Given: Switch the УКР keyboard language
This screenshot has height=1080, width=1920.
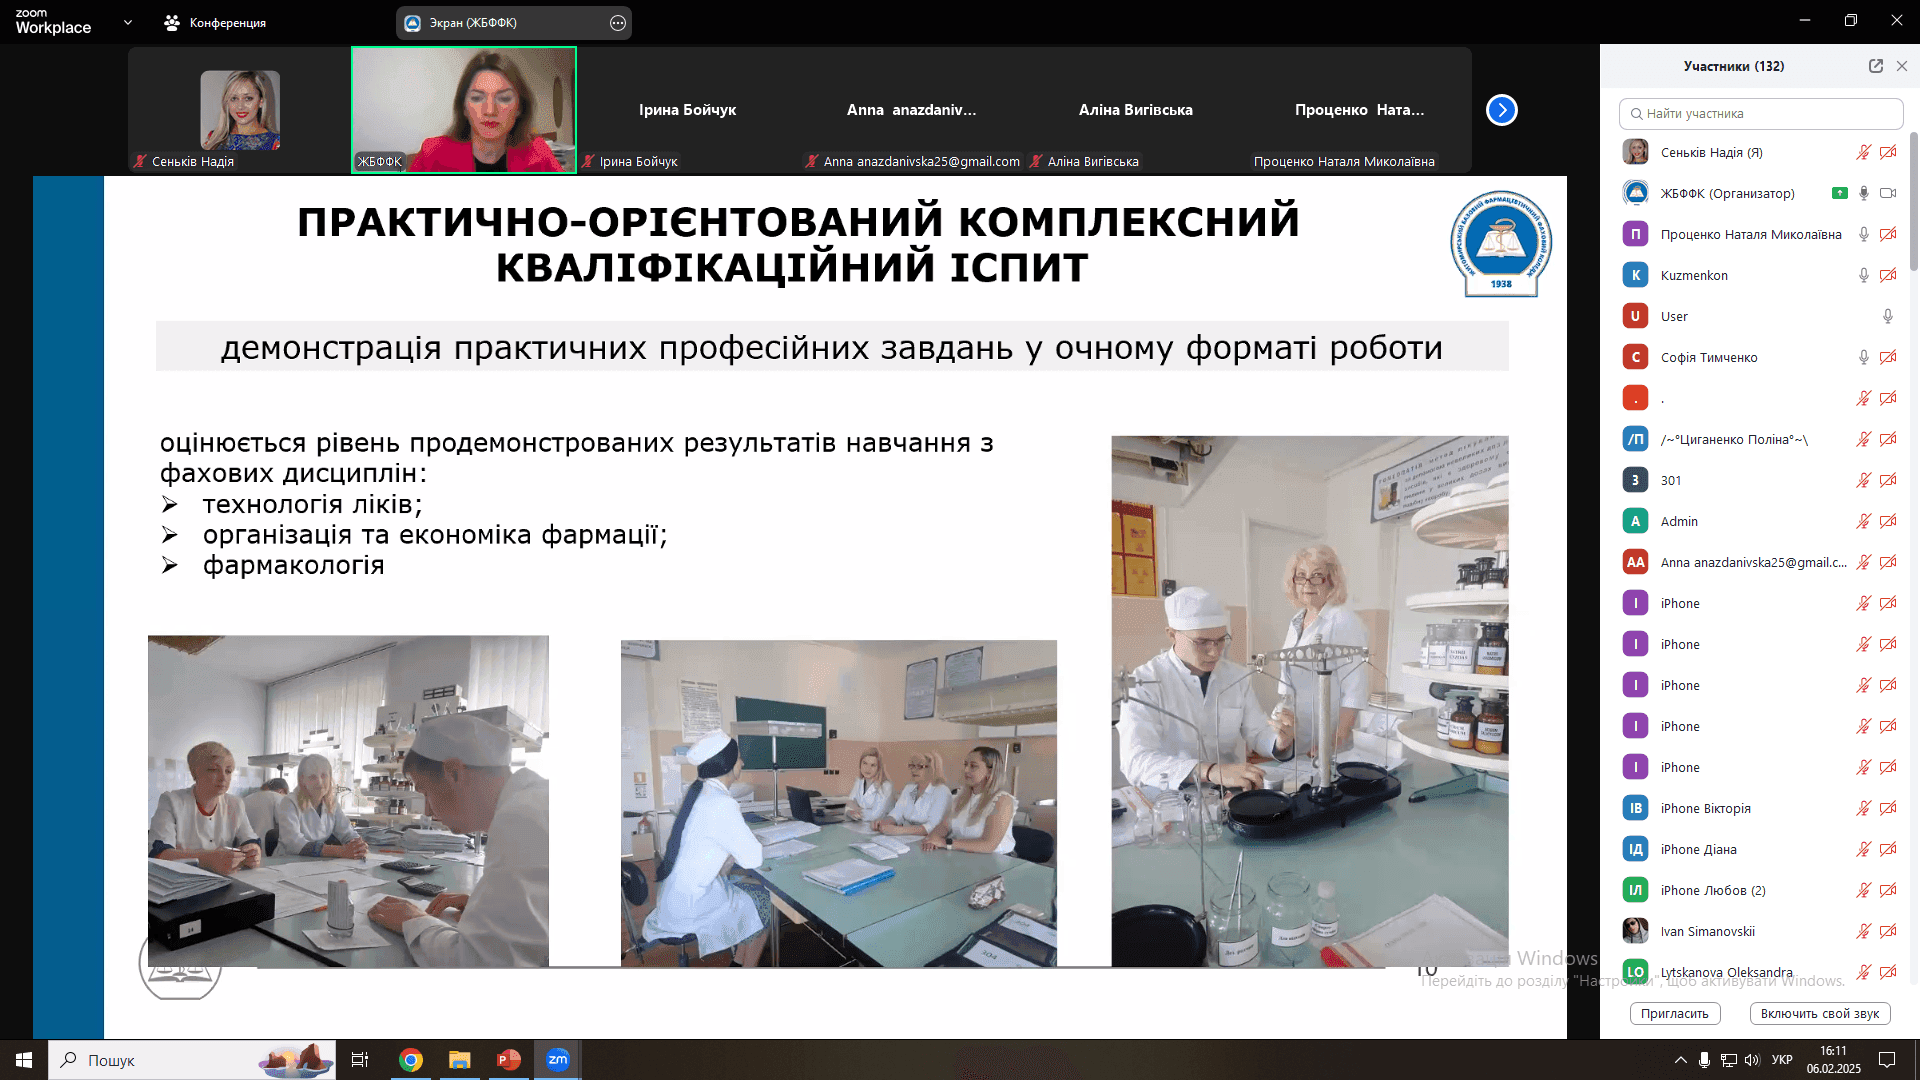Looking at the screenshot, I should [1782, 1060].
